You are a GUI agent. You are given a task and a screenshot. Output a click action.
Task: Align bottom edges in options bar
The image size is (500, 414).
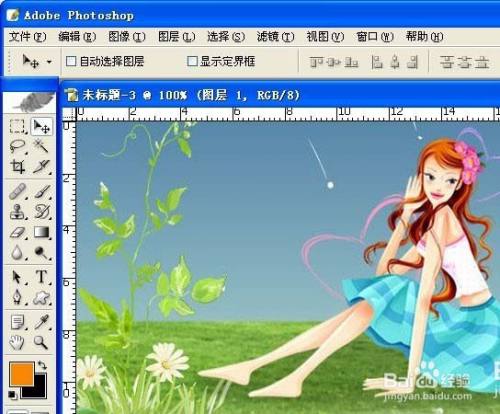(x=351, y=62)
